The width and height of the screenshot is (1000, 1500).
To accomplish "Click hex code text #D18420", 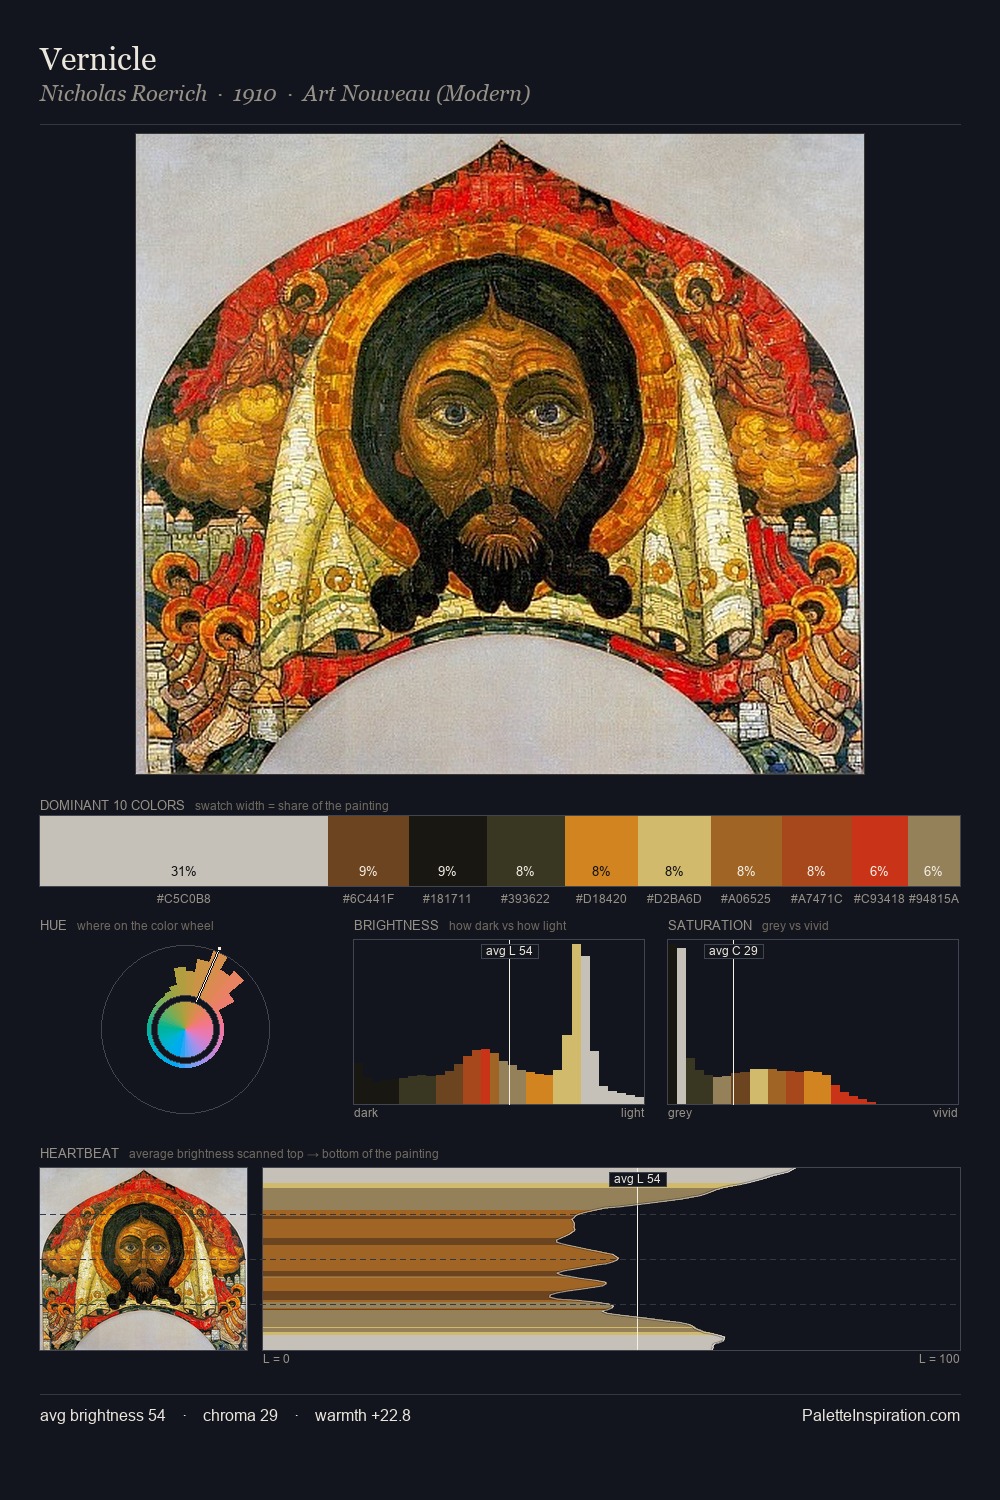I will (601, 899).
